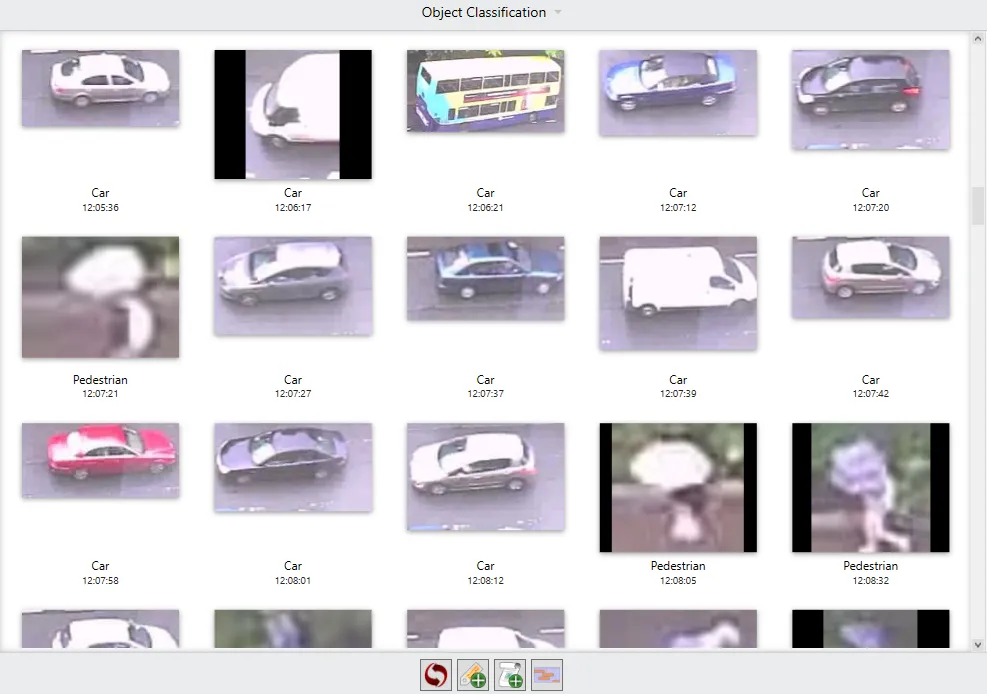Viewport: 987px width, 694px height.
Task: Click the 12:08:12 timestamp text
Action: (x=486, y=581)
